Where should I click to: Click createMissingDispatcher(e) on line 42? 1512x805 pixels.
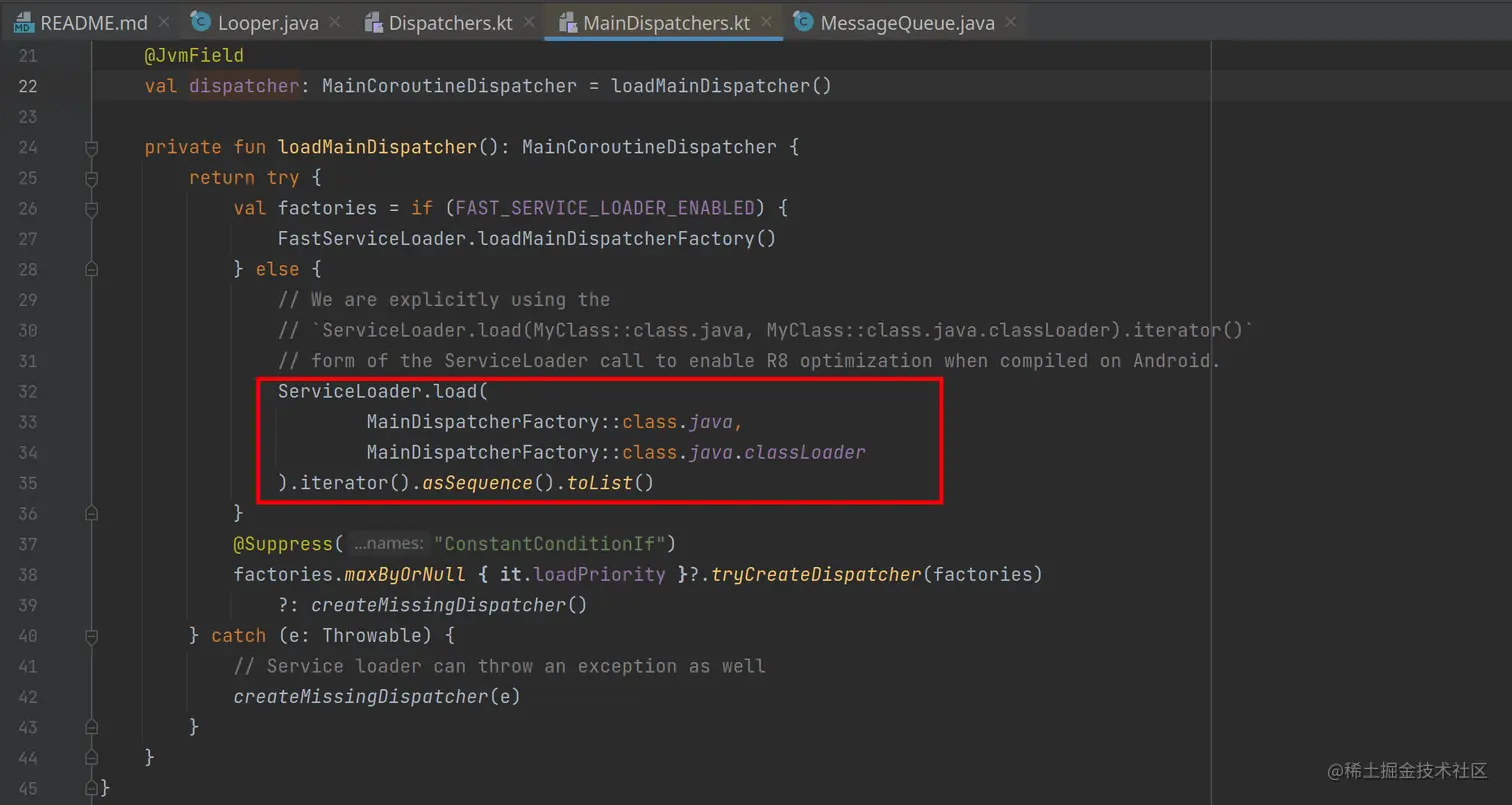point(377,696)
